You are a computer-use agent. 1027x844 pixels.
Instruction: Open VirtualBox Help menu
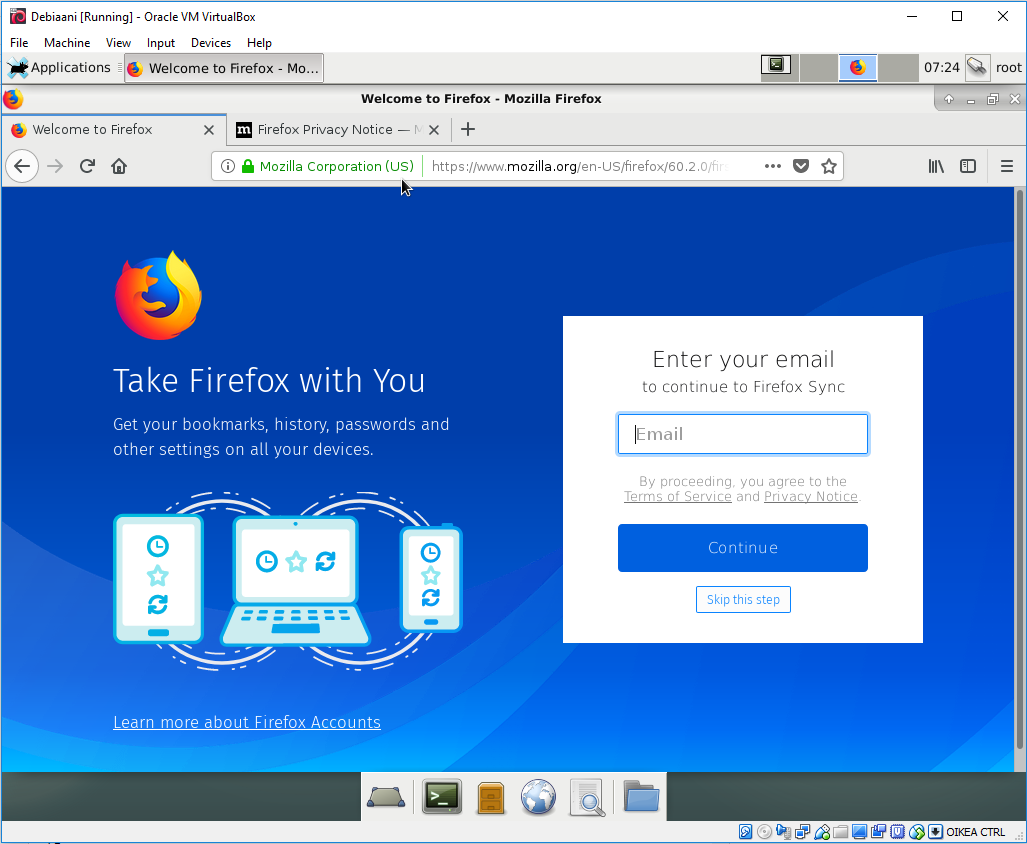(259, 43)
